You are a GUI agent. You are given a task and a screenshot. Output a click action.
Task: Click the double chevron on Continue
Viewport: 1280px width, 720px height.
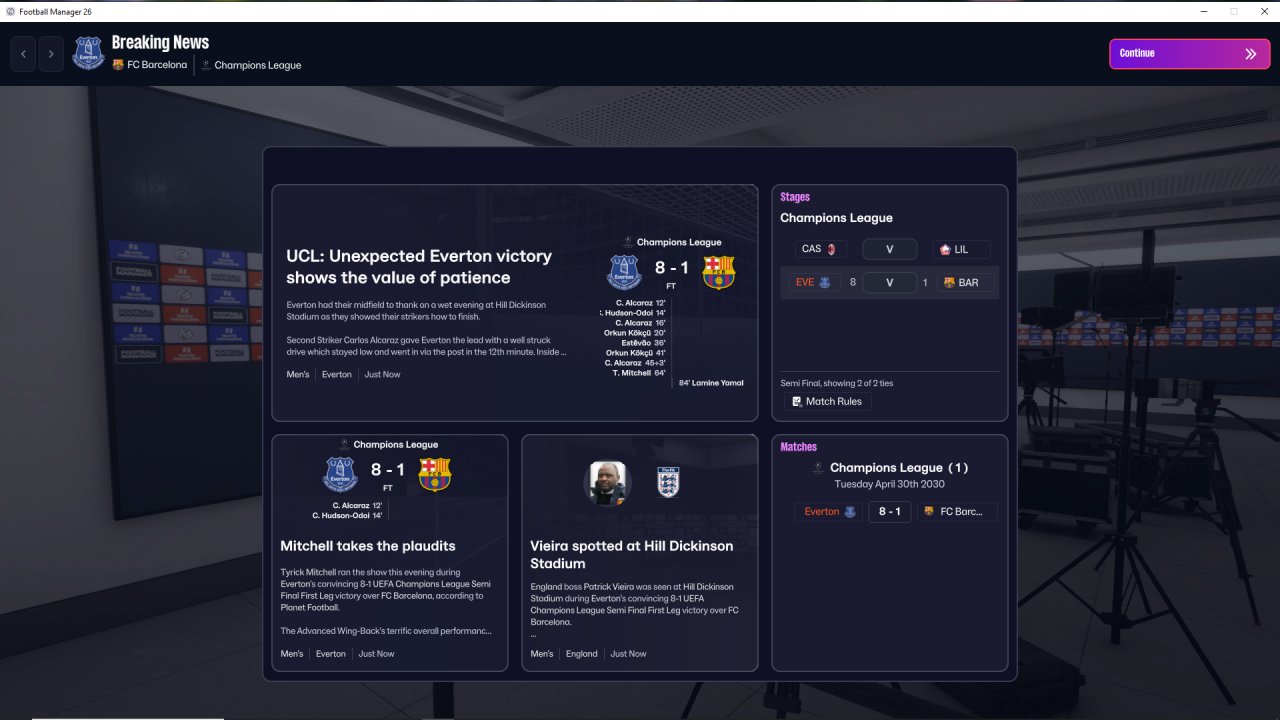click(x=1251, y=54)
